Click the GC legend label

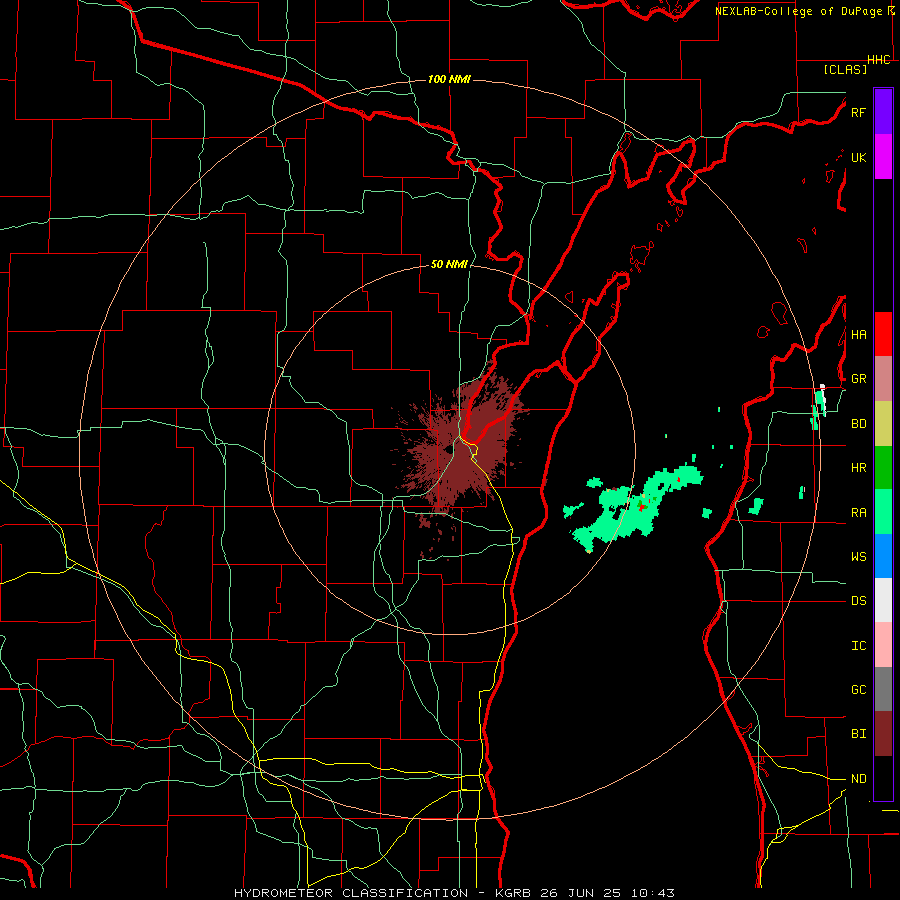click(858, 690)
